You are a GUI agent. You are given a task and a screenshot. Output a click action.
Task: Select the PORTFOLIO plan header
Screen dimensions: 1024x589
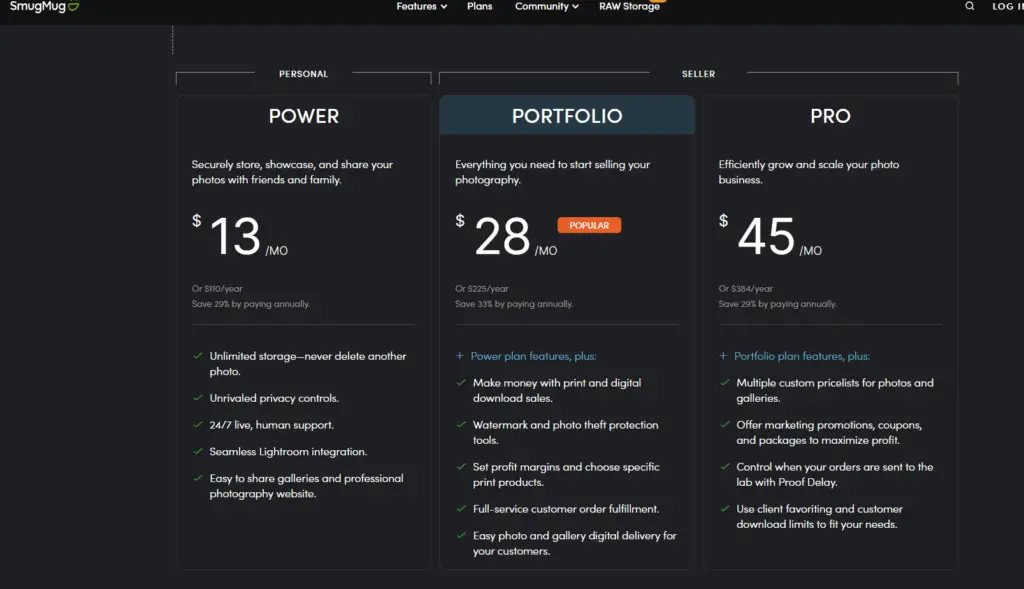(x=567, y=116)
